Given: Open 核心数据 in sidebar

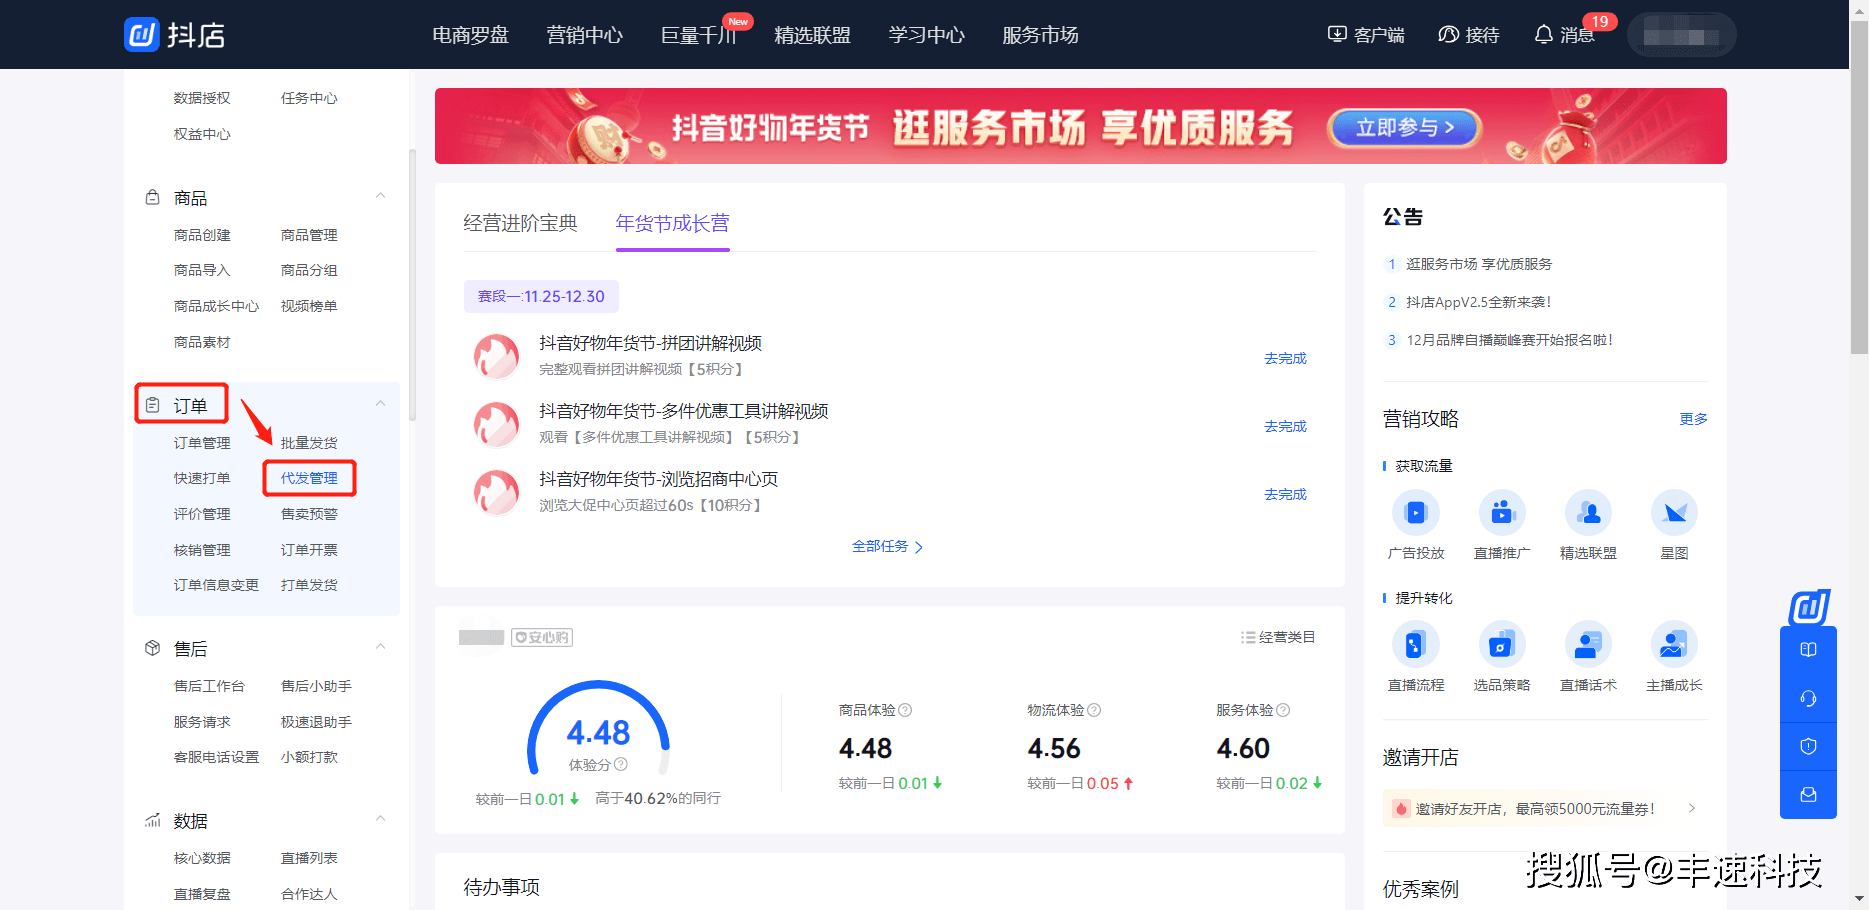Looking at the screenshot, I should click(202, 858).
